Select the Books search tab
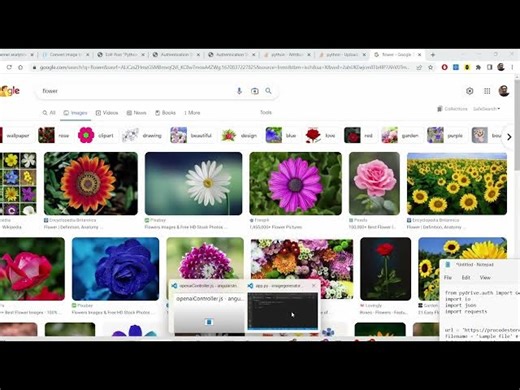 click(165, 113)
